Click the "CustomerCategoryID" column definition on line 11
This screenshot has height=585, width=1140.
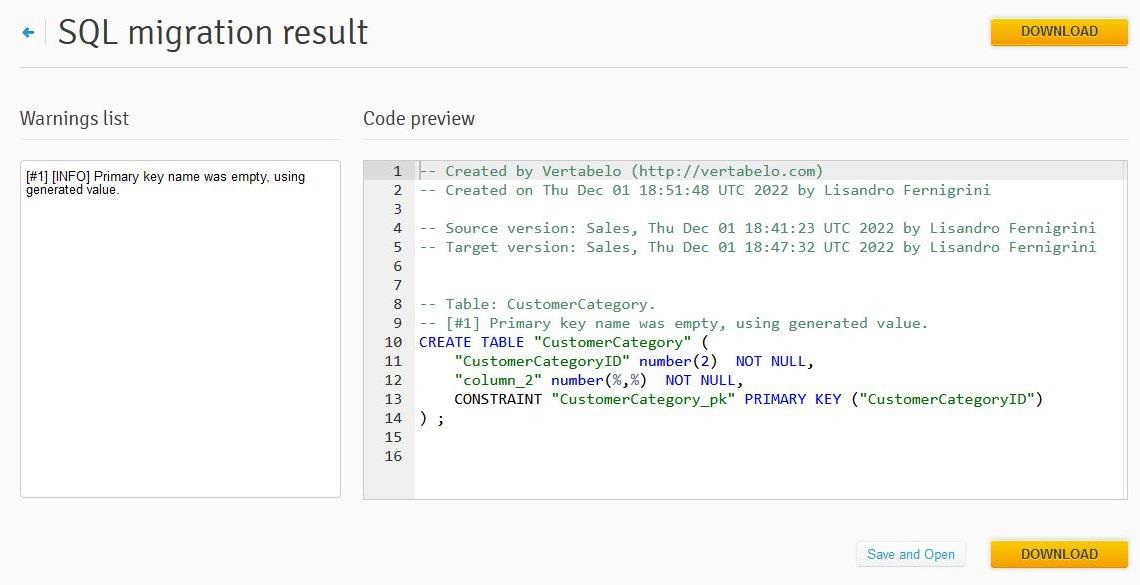coord(634,361)
